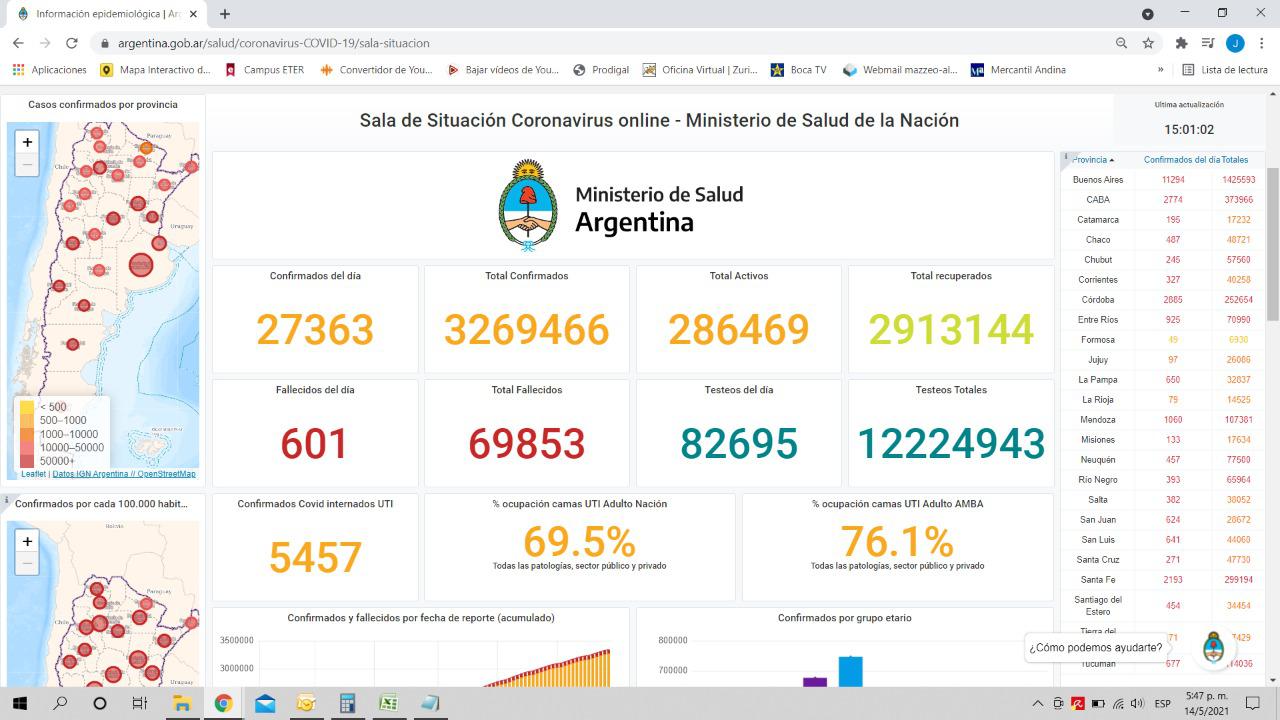This screenshot has width=1280, height=720.
Task: Open a new browser tab
Action: 225,14
